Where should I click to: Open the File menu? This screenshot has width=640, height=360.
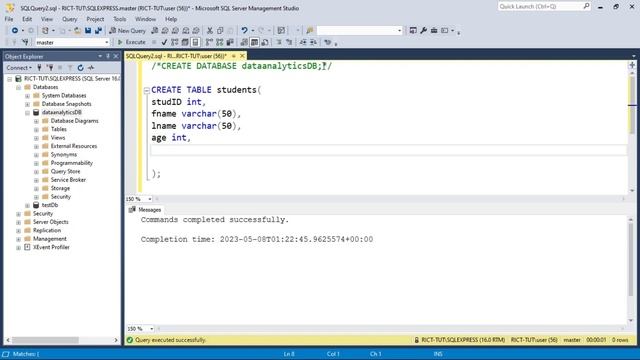[x=9, y=19]
